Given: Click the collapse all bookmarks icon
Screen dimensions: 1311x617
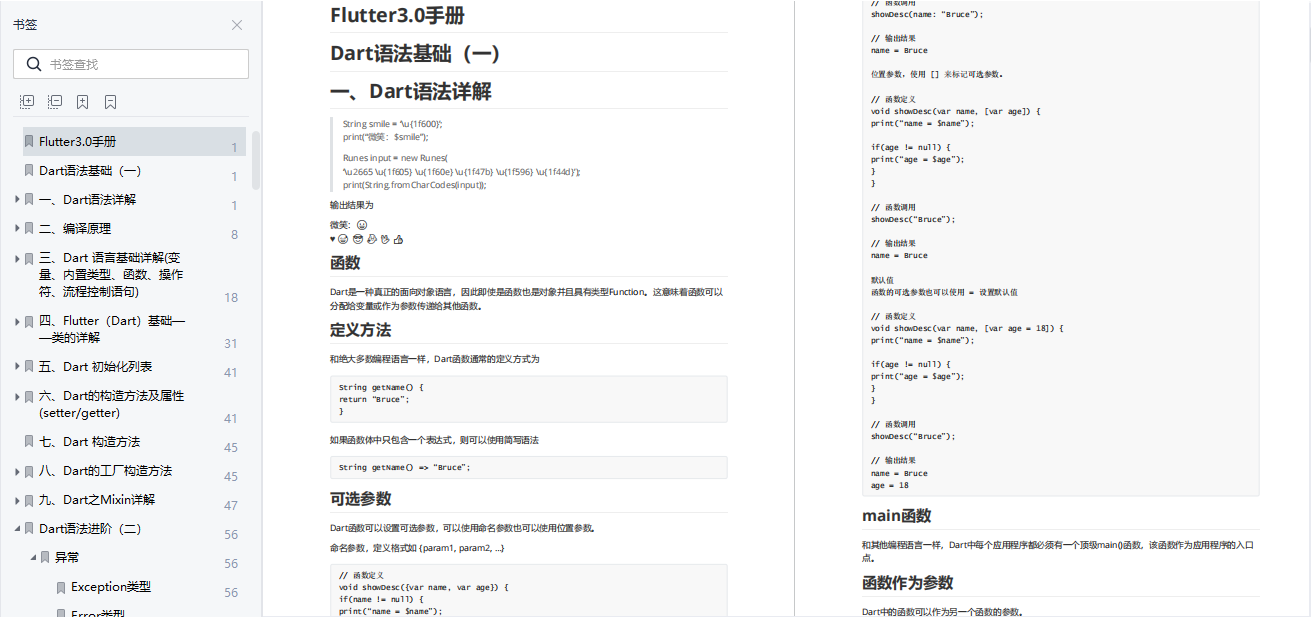Looking at the screenshot, I should pyautogui.click(x=55, y=102).
